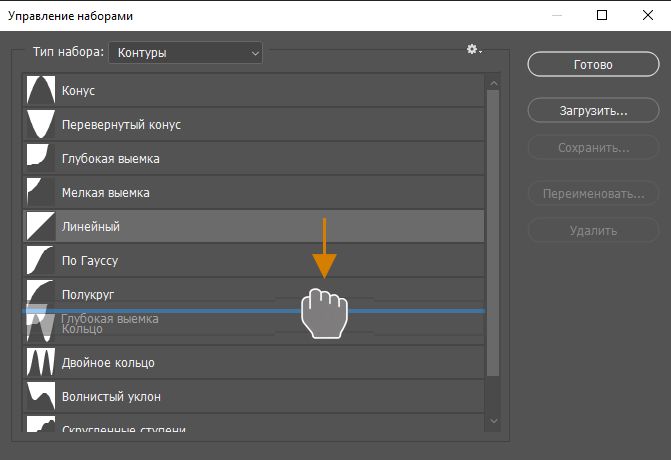Click the Двойное кольцо contour thumbnail
This screenshot has height=460, width=671.
[x=40, y=362]
